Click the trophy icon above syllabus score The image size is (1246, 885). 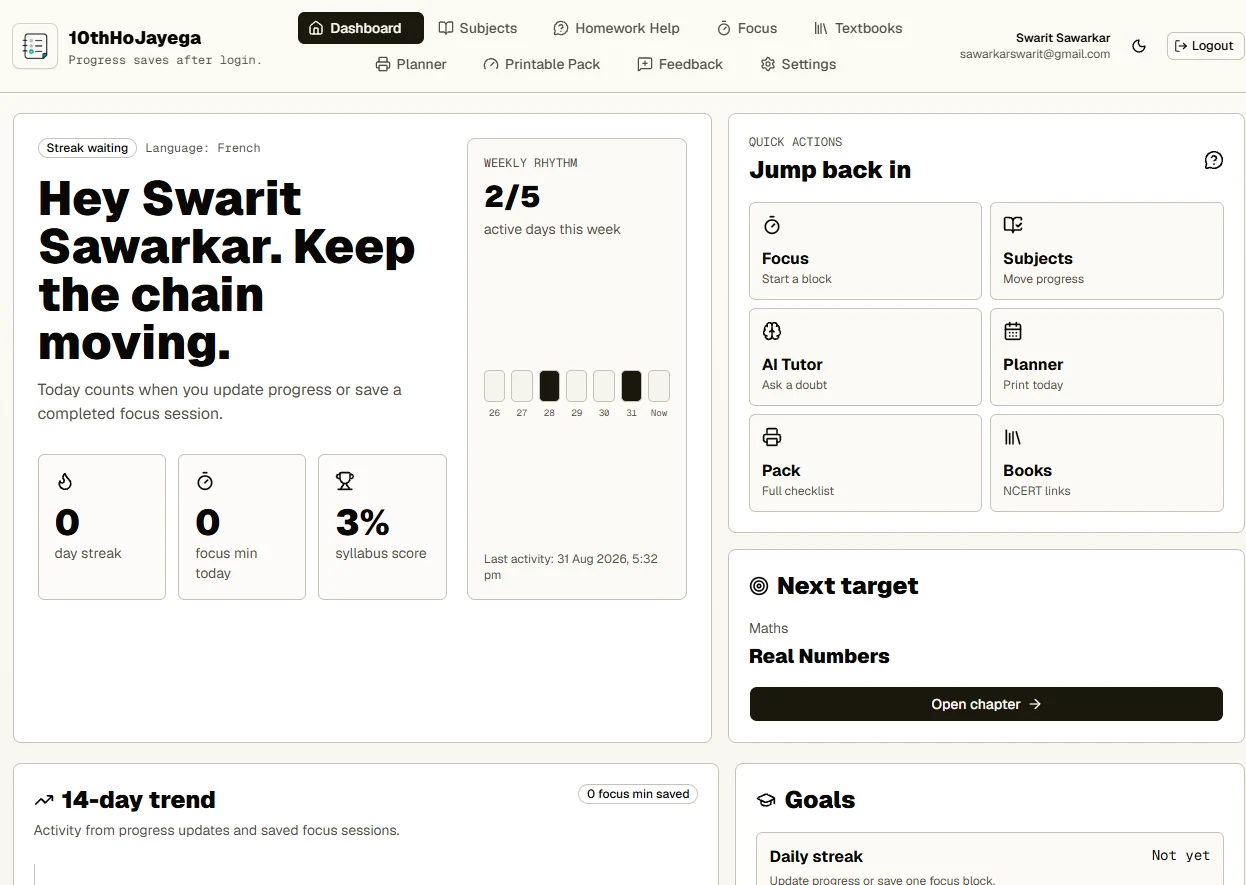[345, 482]
